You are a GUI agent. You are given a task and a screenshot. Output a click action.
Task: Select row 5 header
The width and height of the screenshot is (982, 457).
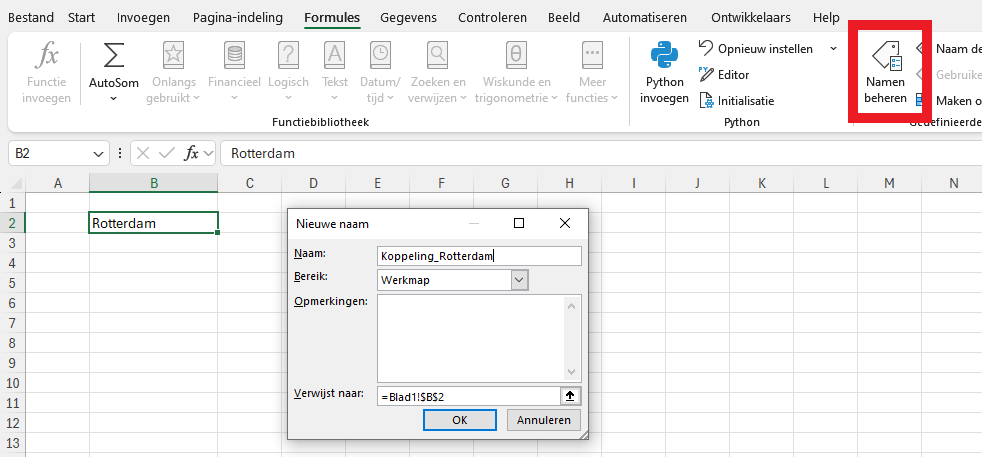point(13,283)
